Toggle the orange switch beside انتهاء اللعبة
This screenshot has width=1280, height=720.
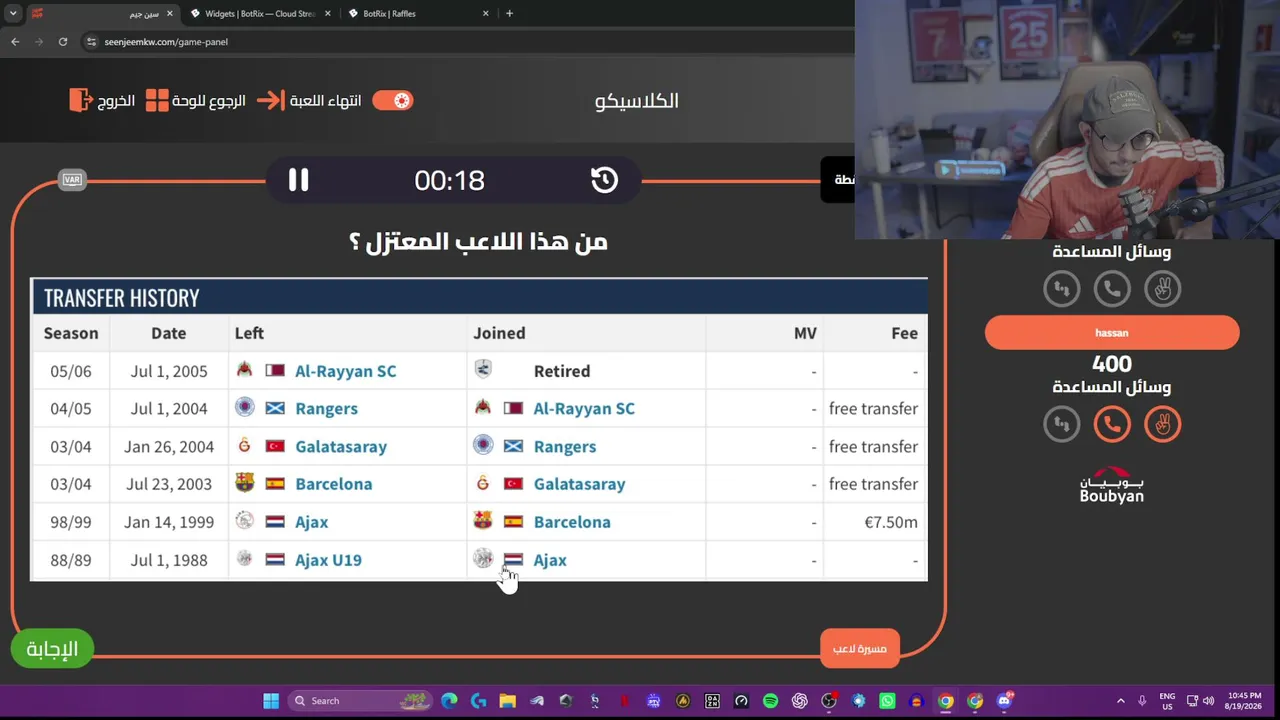pos(392,100)
